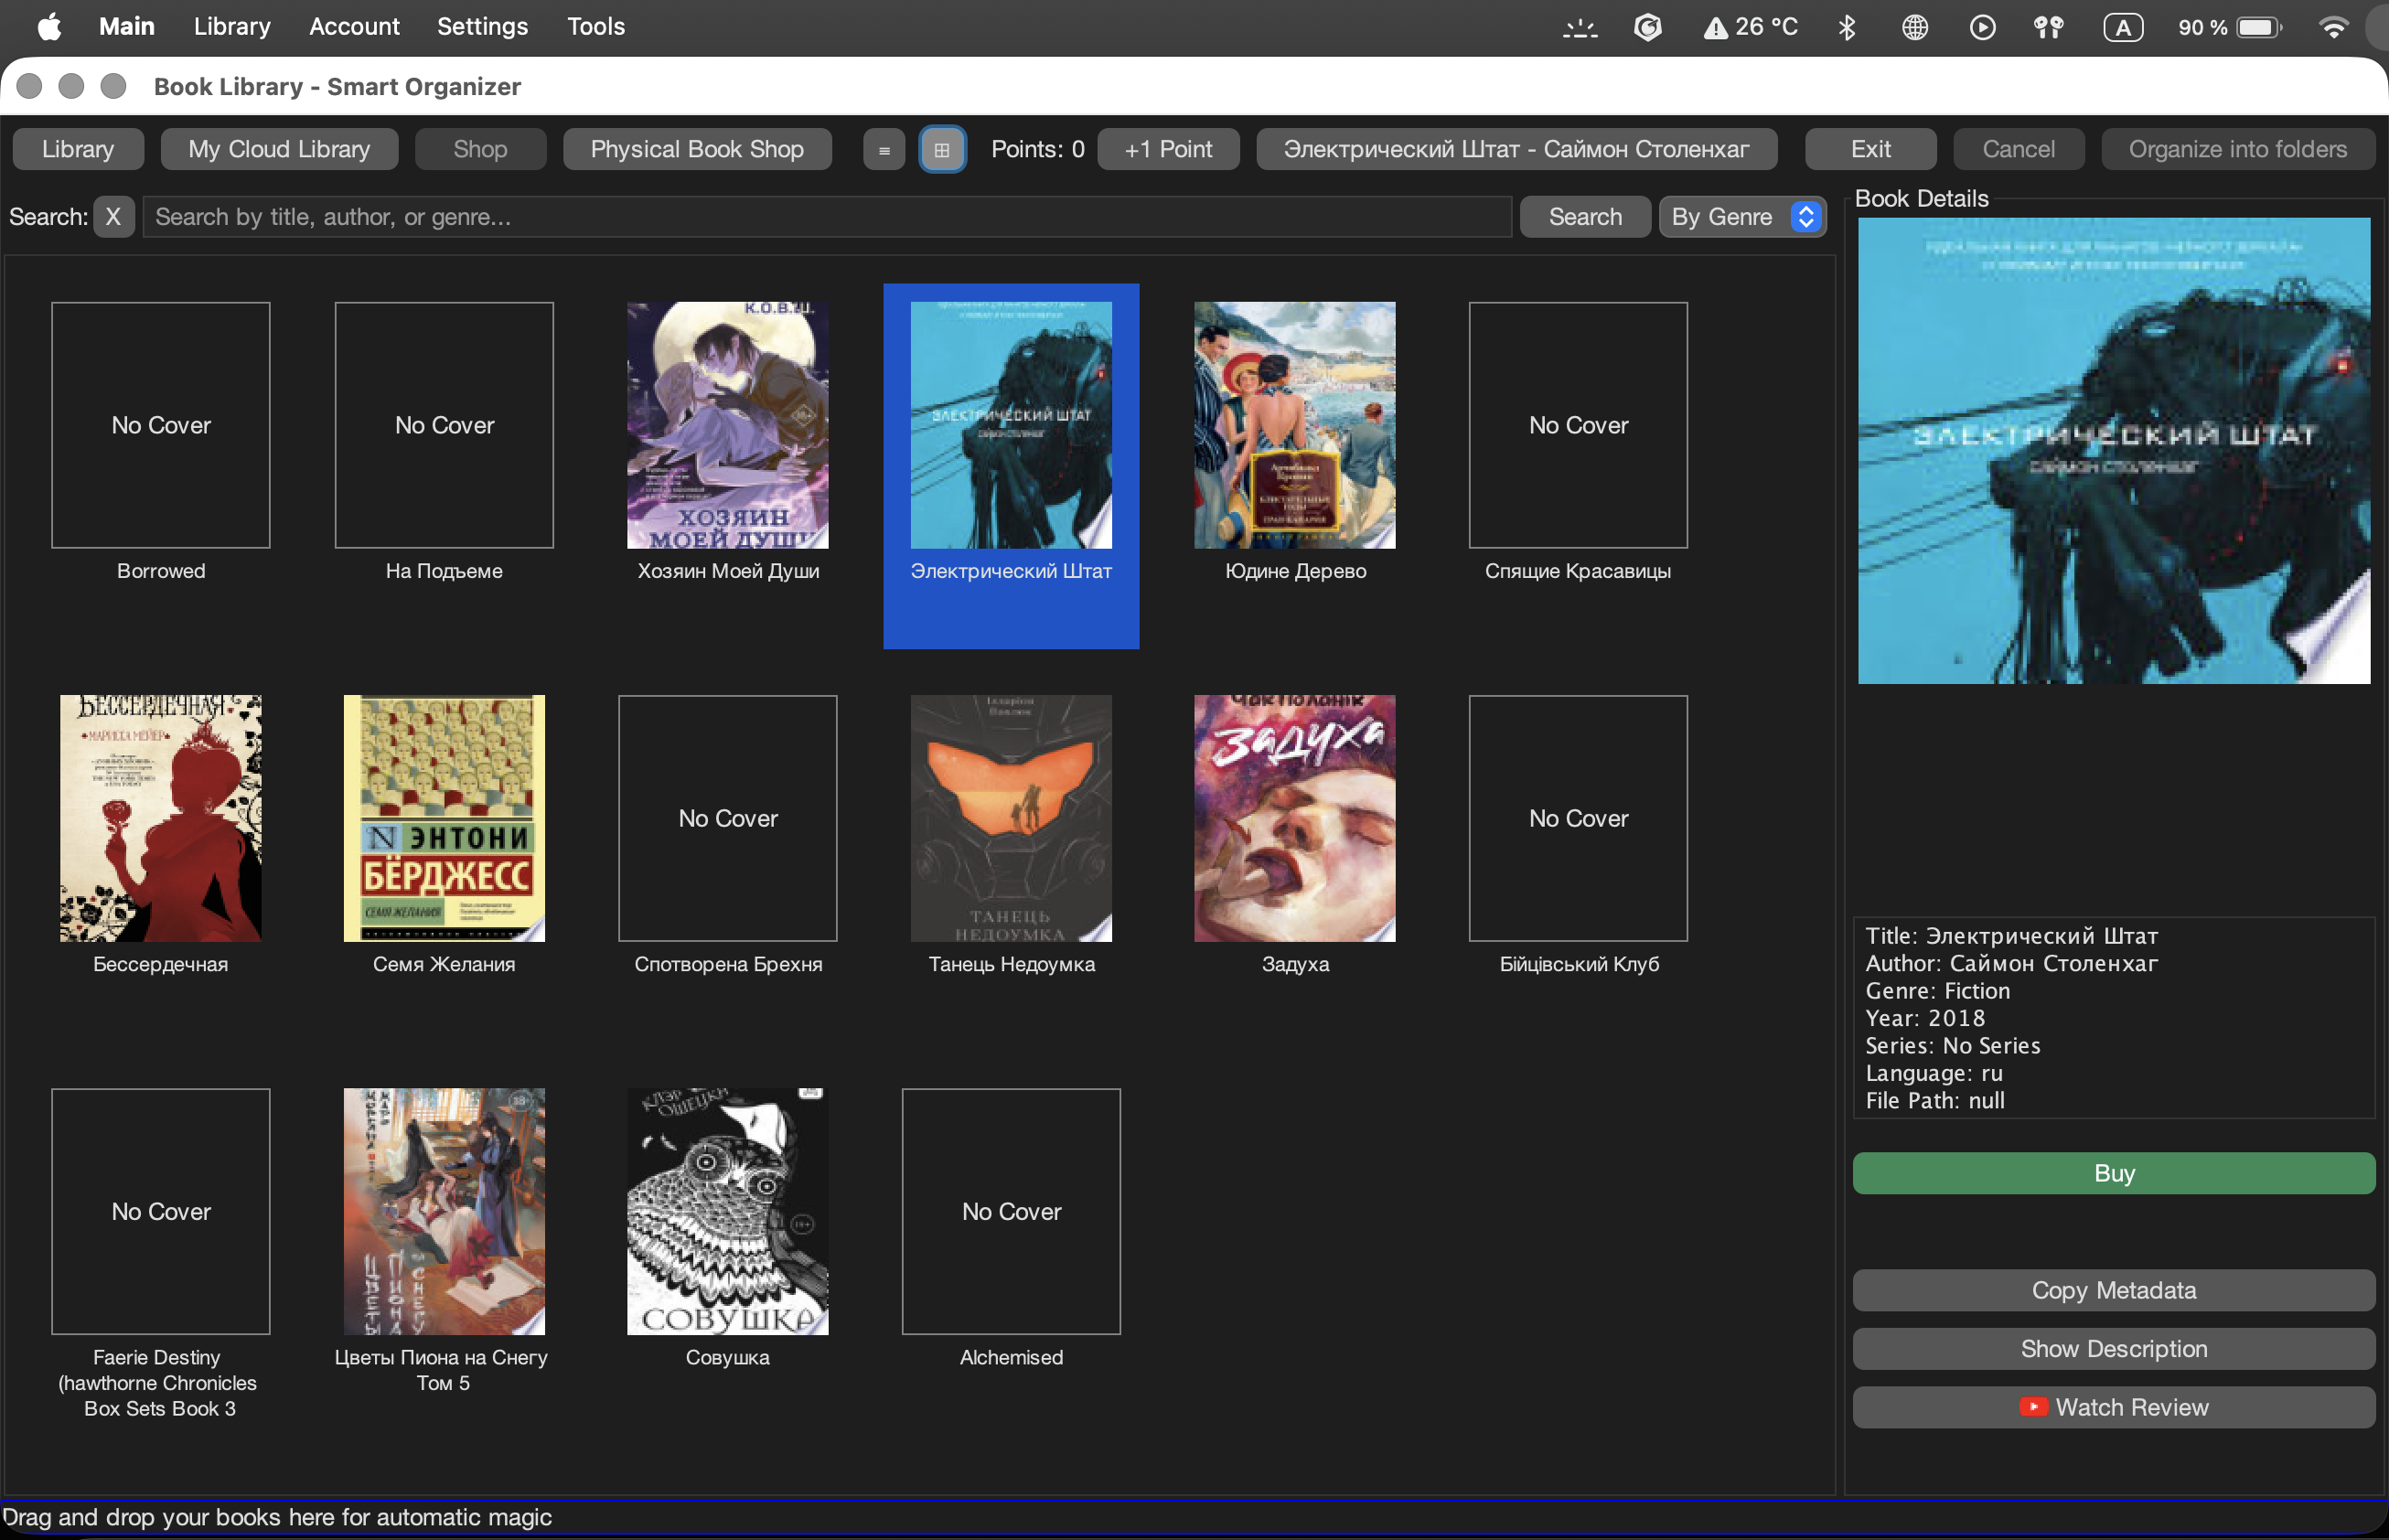Image resolution: width=2389 pixels, height=1540 pixels.
Task: Select the Спотворена Брехня book
Action: point(727,818)
